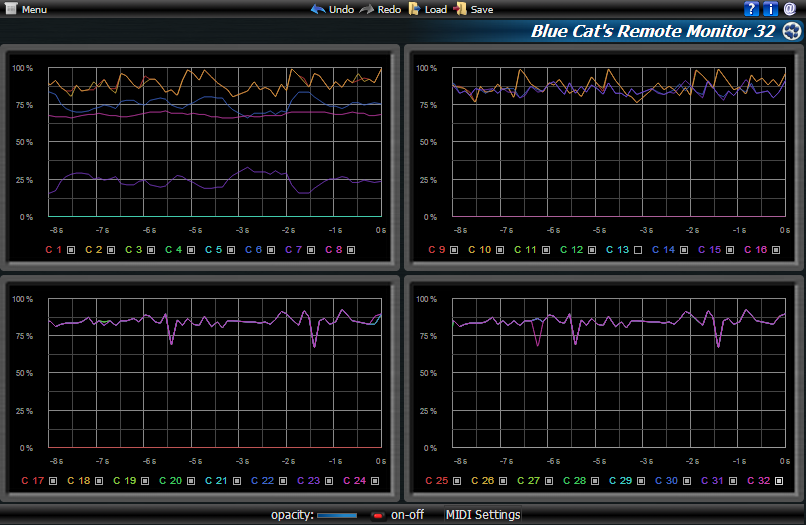Toggle the C 7 curve checkbox
Viewport: 806px width, 525px height.
312,249
